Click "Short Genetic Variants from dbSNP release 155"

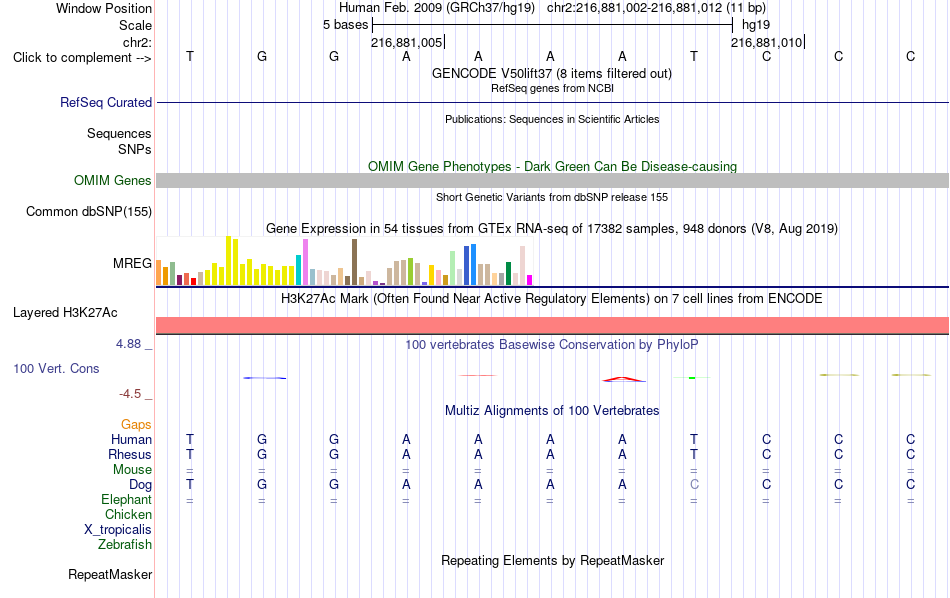pos(552,197)
